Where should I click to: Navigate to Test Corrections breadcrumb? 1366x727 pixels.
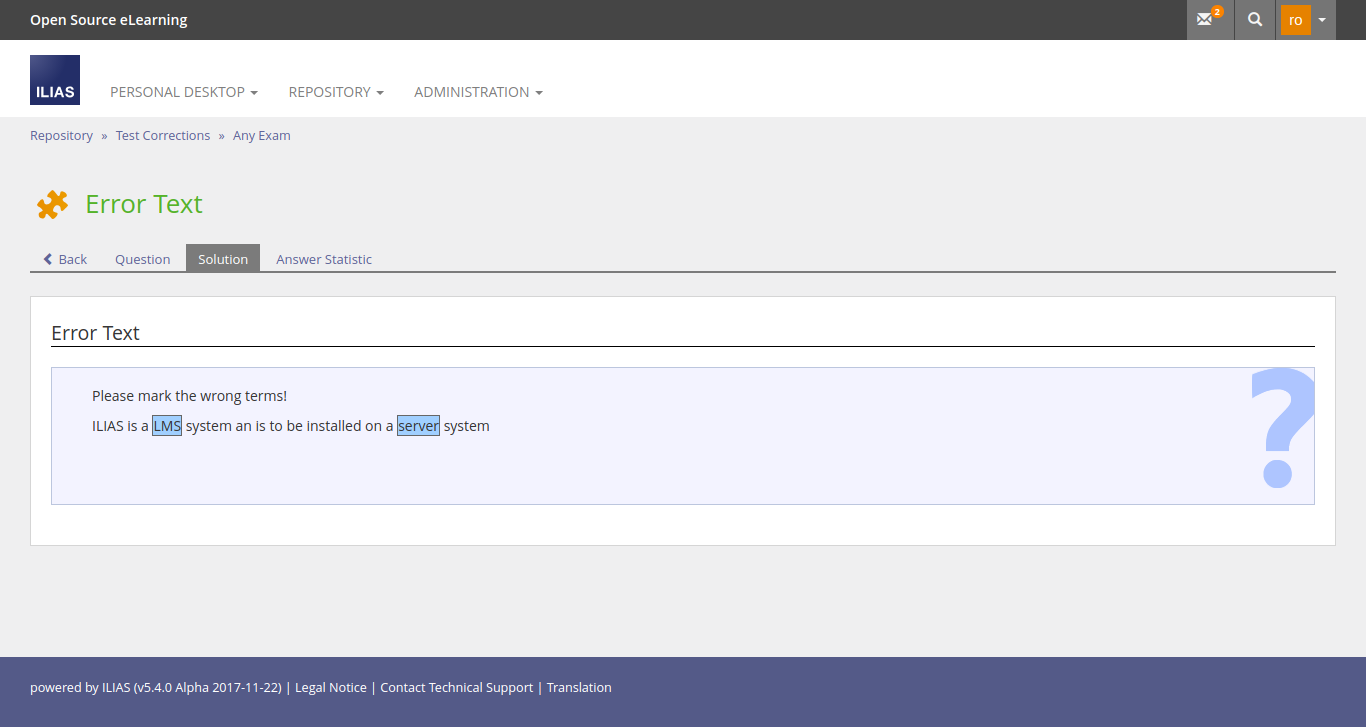pyautogui.click(x=163, y=136)
